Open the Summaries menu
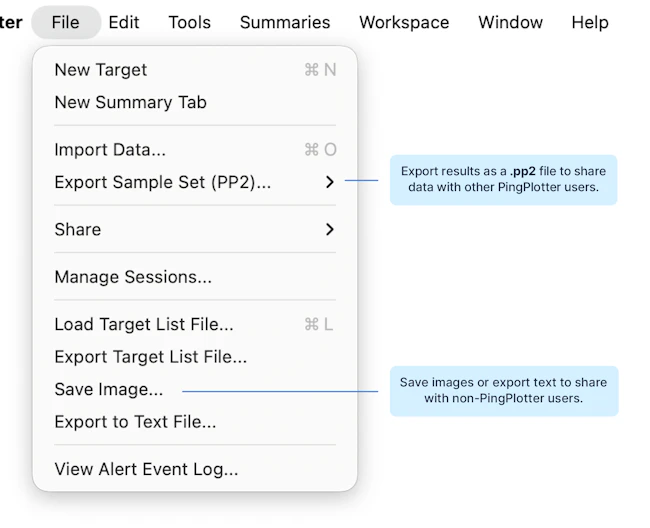Screen dimensions: 650x528 (285, 22)
